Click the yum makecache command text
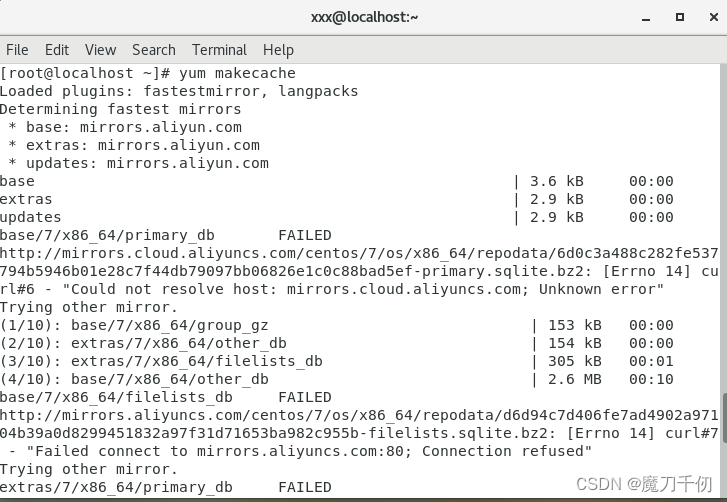 pos(237,73)
